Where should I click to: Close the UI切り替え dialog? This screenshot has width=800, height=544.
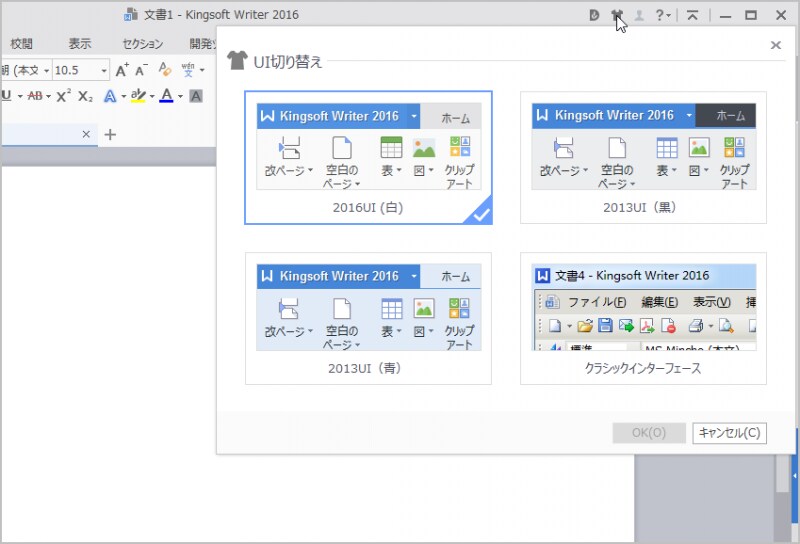pos(776,45)
